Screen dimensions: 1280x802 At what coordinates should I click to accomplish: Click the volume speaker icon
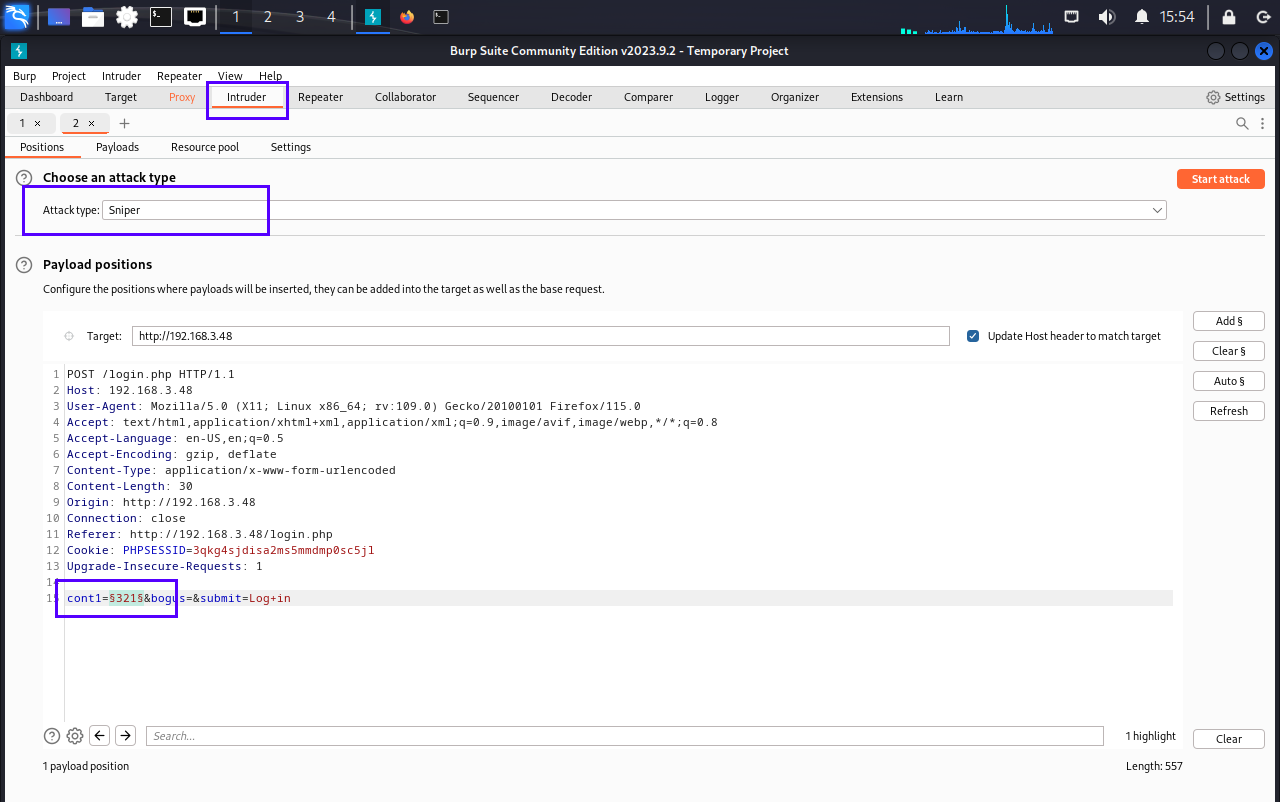[x=1106, y=17]
